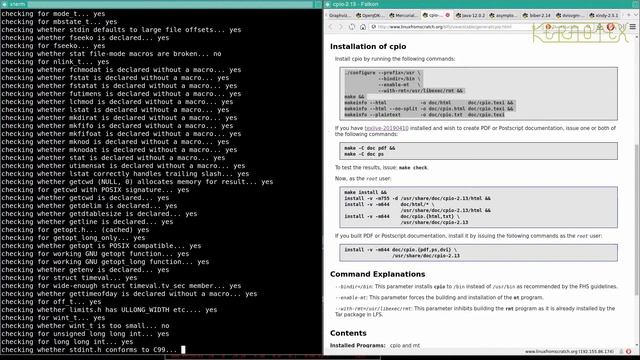
Task: Click xterm line 'wint_t is too small... no'
Action: click(x=85, y=326)
